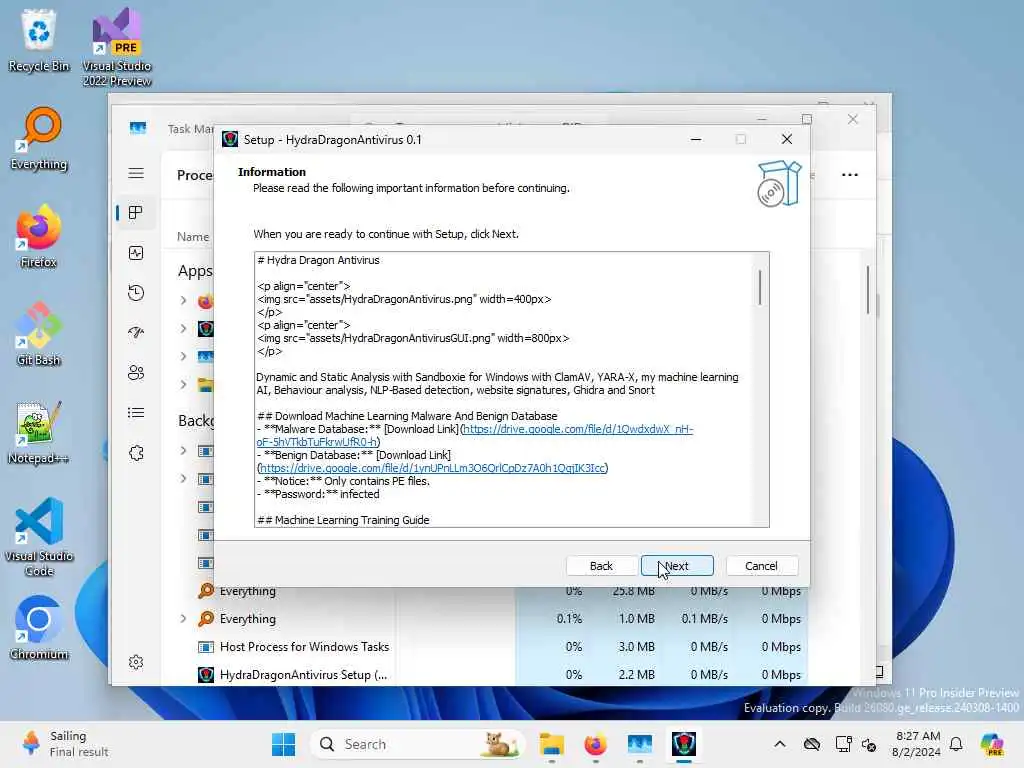Open Task Manager settings gear
1024x768 pixels.
[136, 662]
